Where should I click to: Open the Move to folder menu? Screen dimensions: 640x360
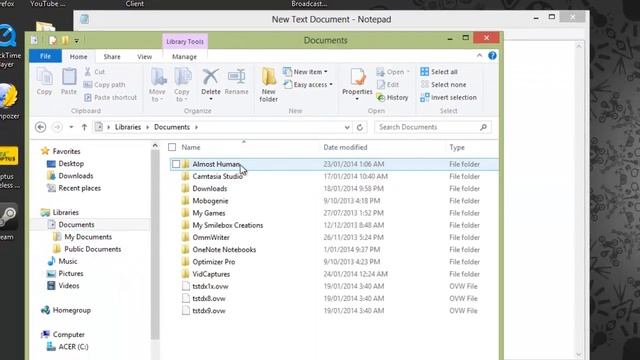coord(157,85)
